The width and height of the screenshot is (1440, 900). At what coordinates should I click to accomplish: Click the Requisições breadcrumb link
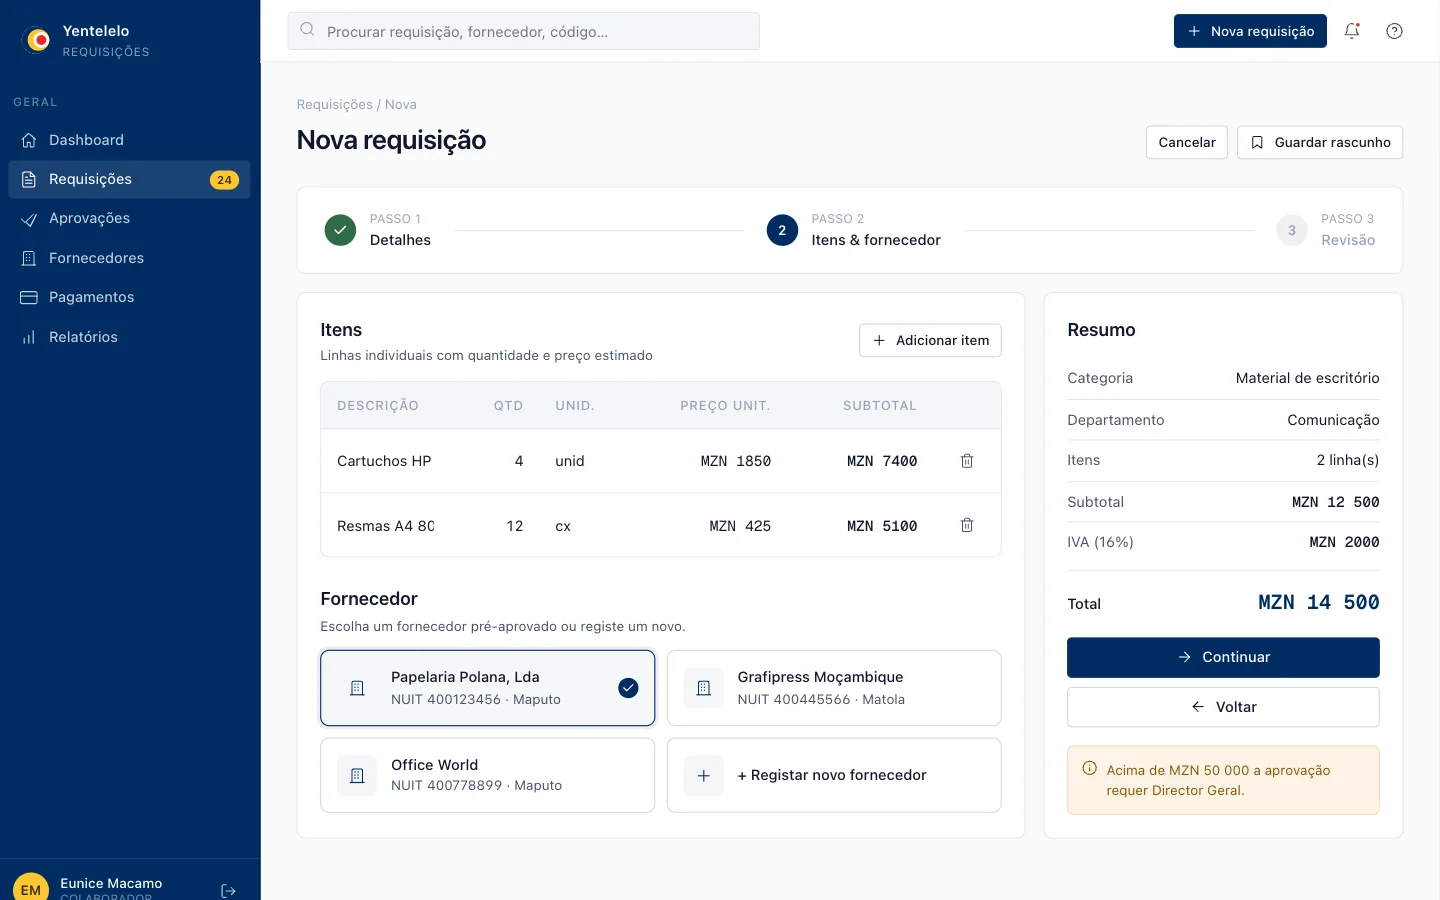click(334, 104)
